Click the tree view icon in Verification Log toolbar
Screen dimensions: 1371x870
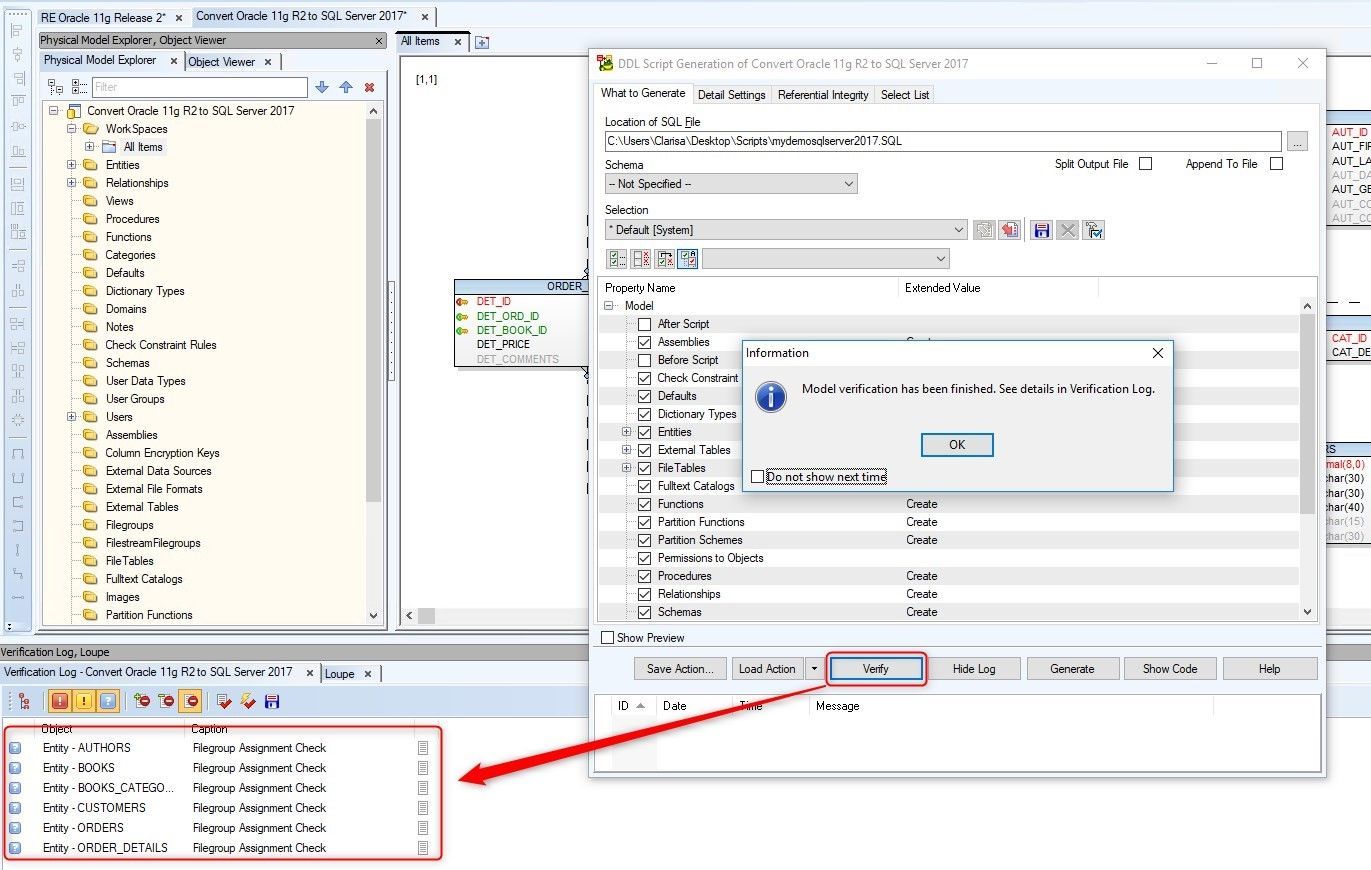coord(24,701)
